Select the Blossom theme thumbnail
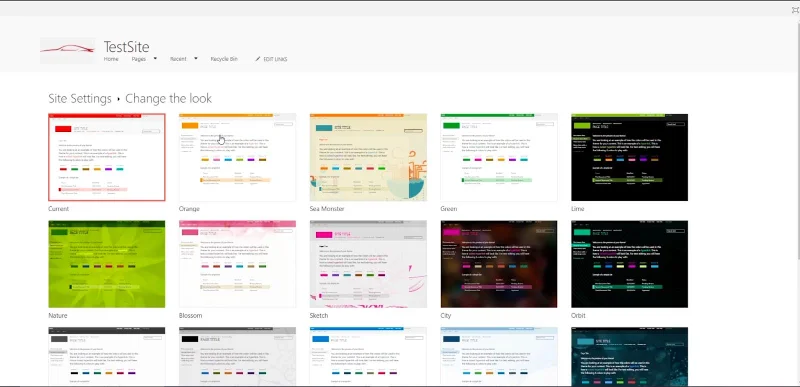 click(x=237, y=264)
